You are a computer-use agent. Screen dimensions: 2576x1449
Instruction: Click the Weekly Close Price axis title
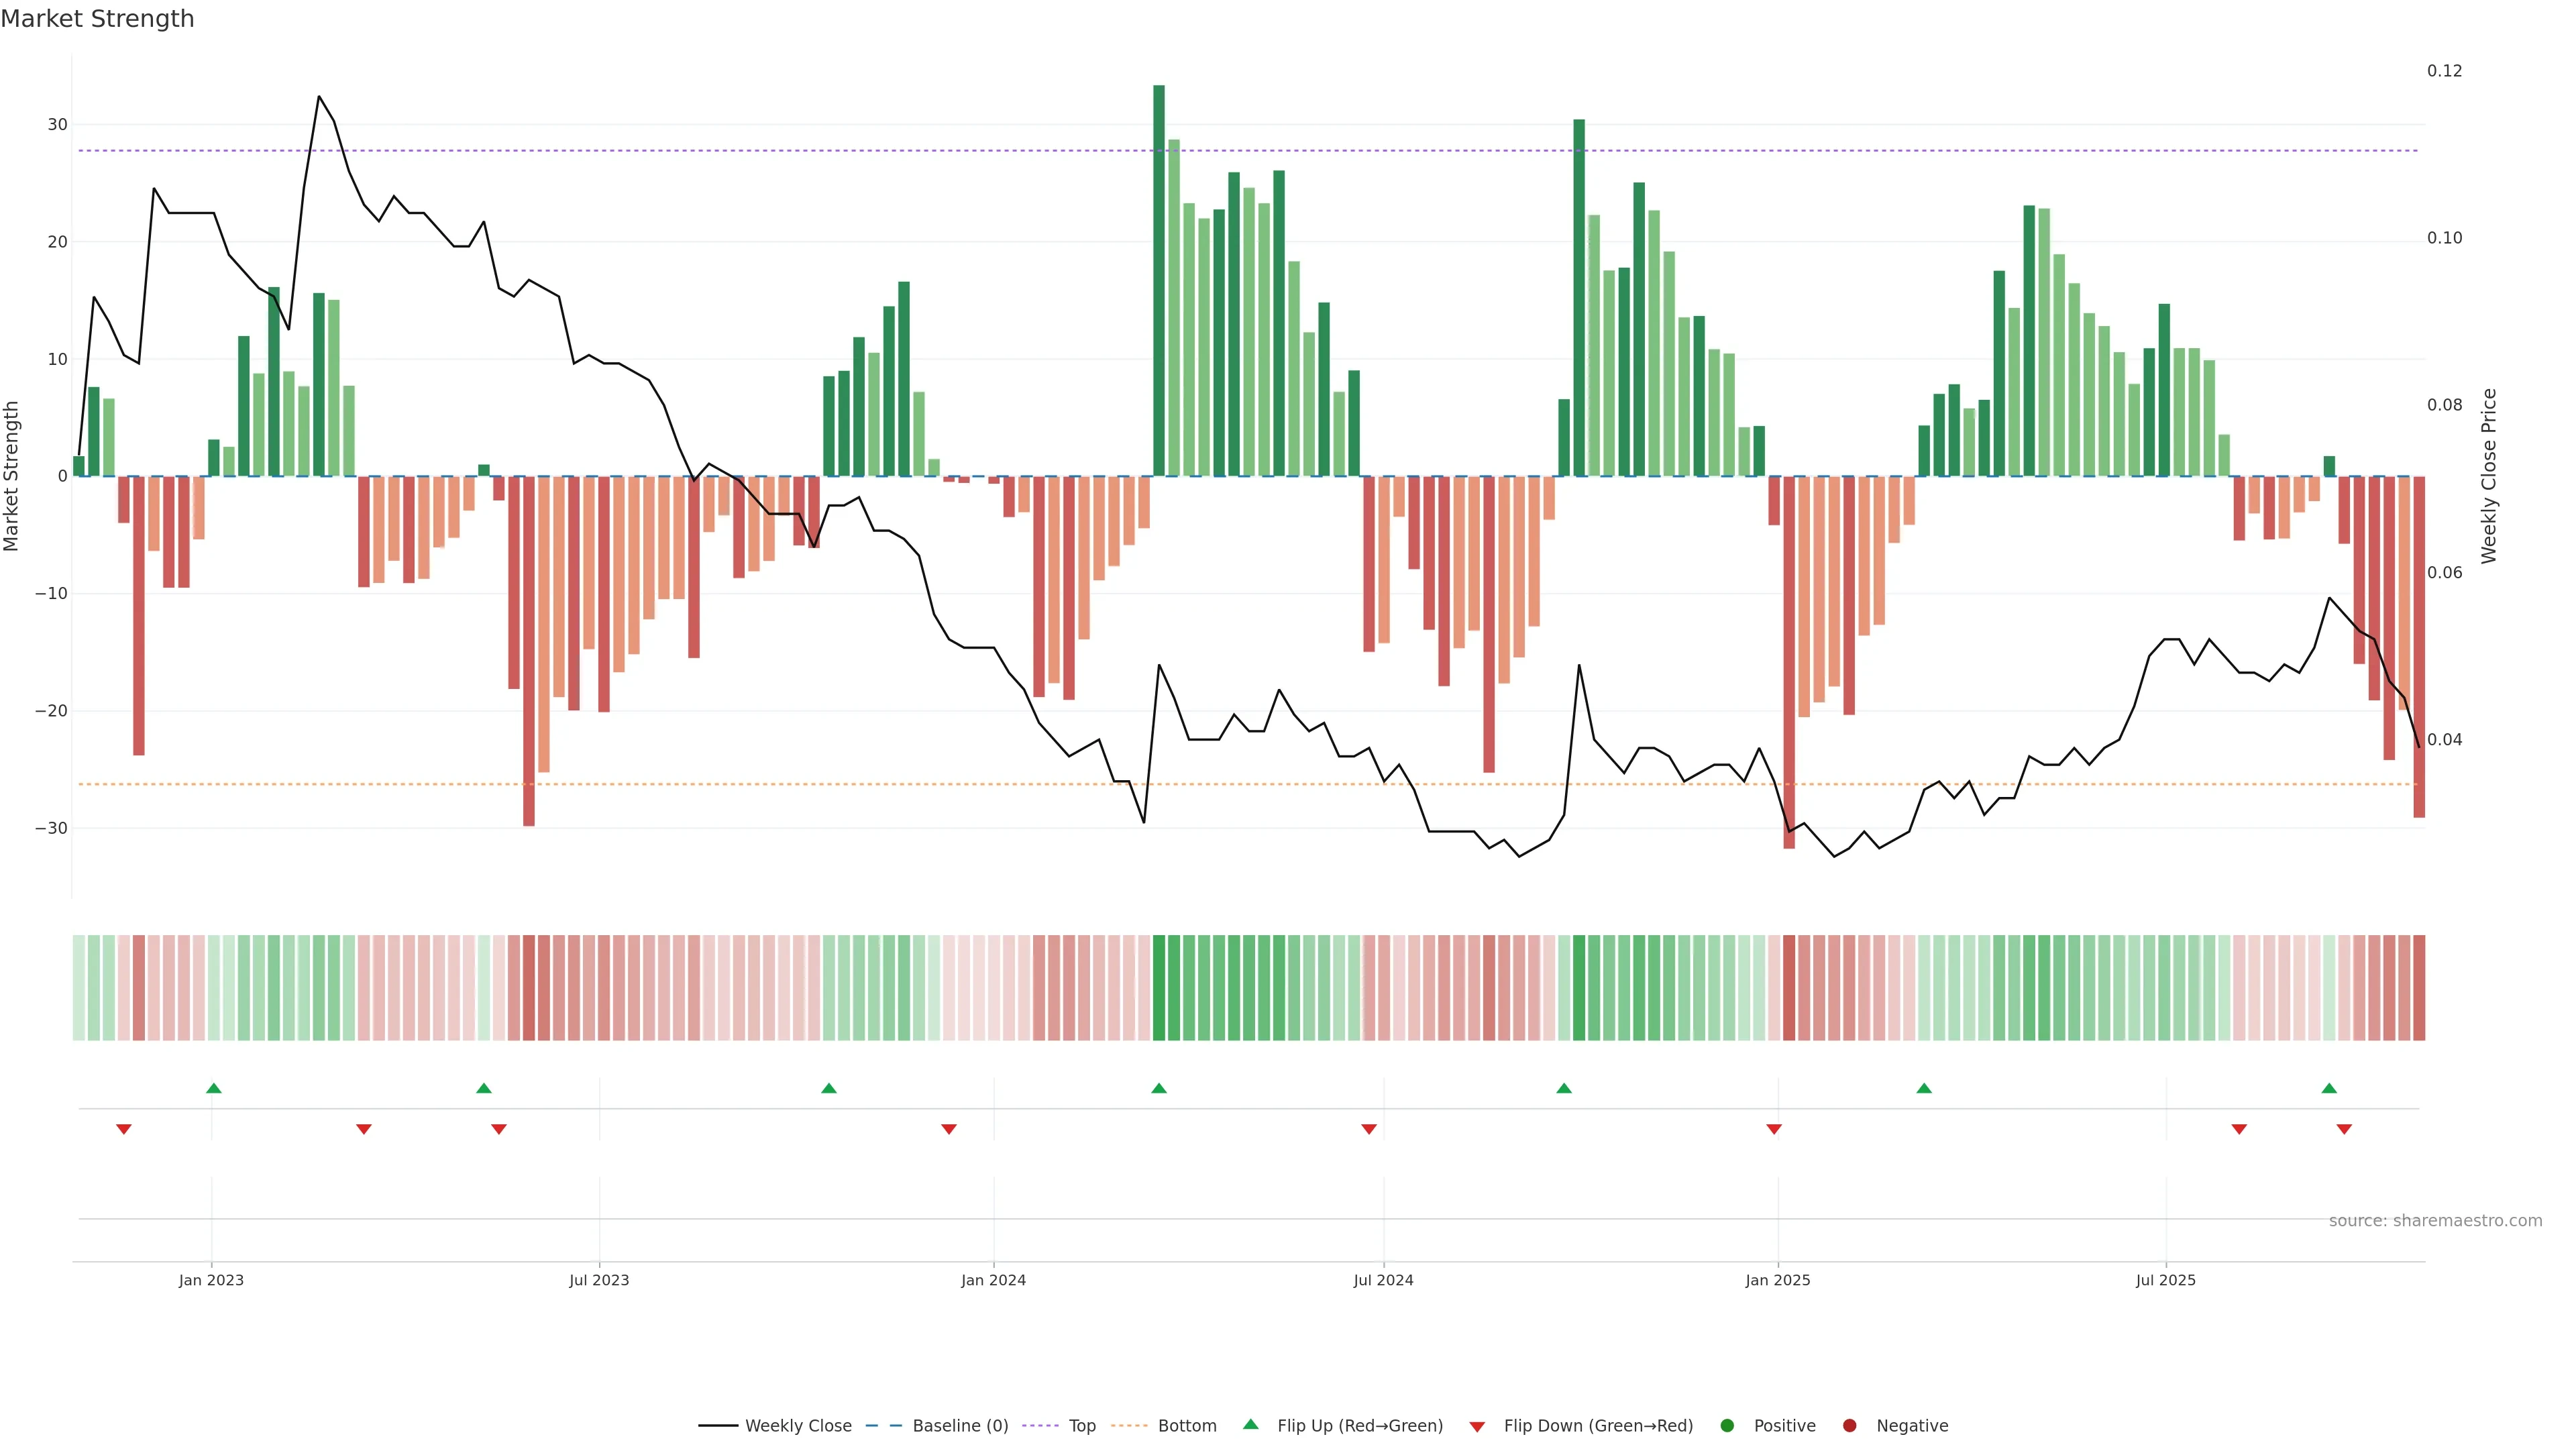click(x=2489, y=476)
